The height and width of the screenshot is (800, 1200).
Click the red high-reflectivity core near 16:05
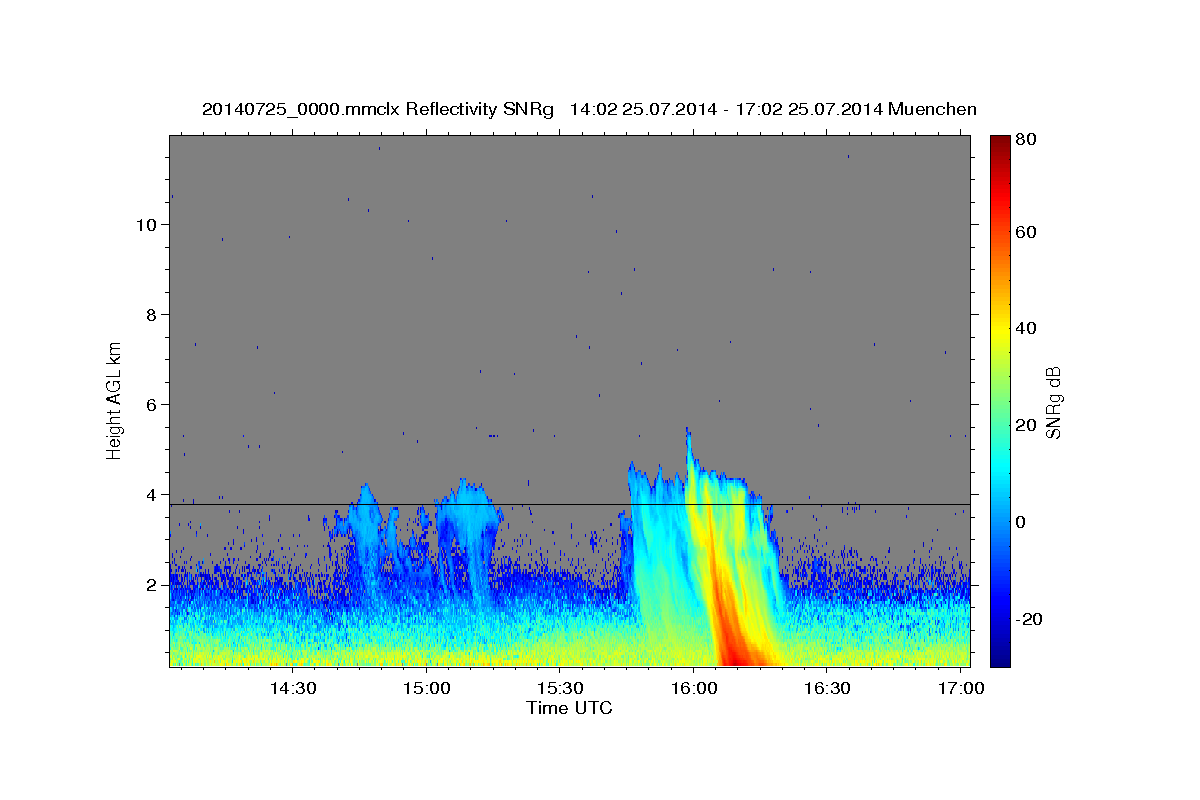(733, 645)
